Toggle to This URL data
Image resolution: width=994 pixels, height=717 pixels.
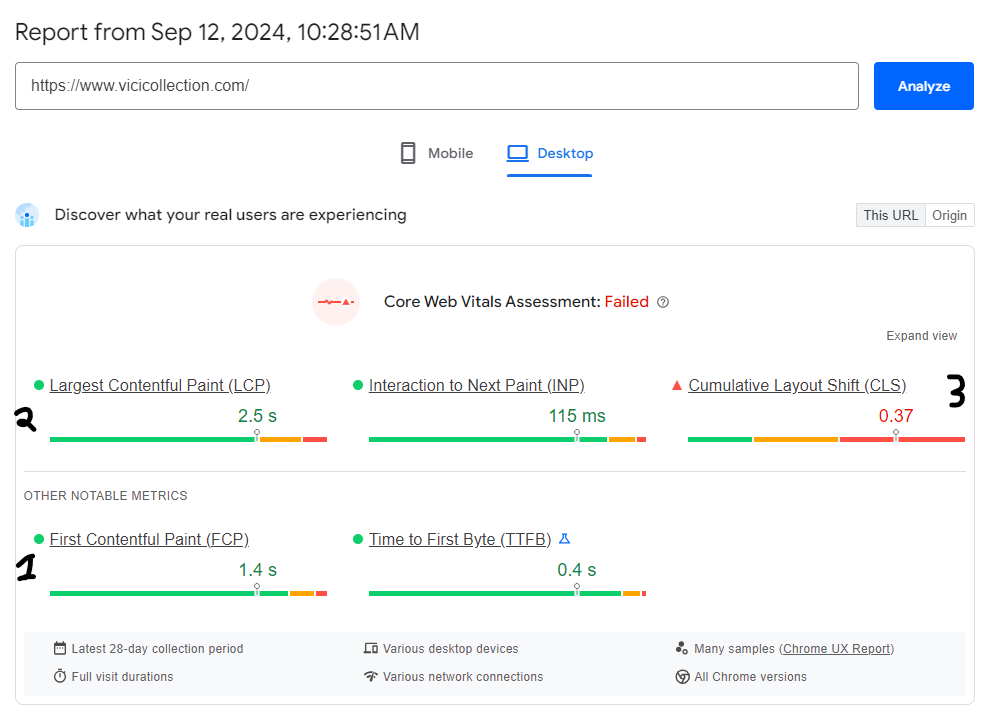pyautogui.click(x=890, y=215)
